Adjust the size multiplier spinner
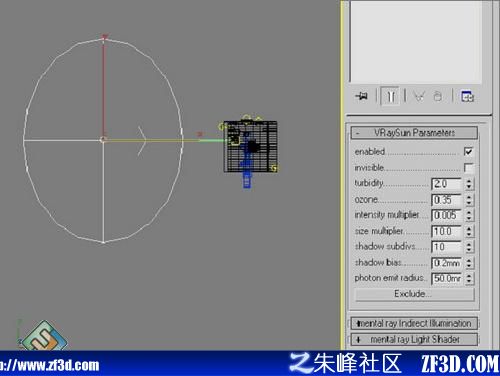500x376 pixels. (469, 231)
